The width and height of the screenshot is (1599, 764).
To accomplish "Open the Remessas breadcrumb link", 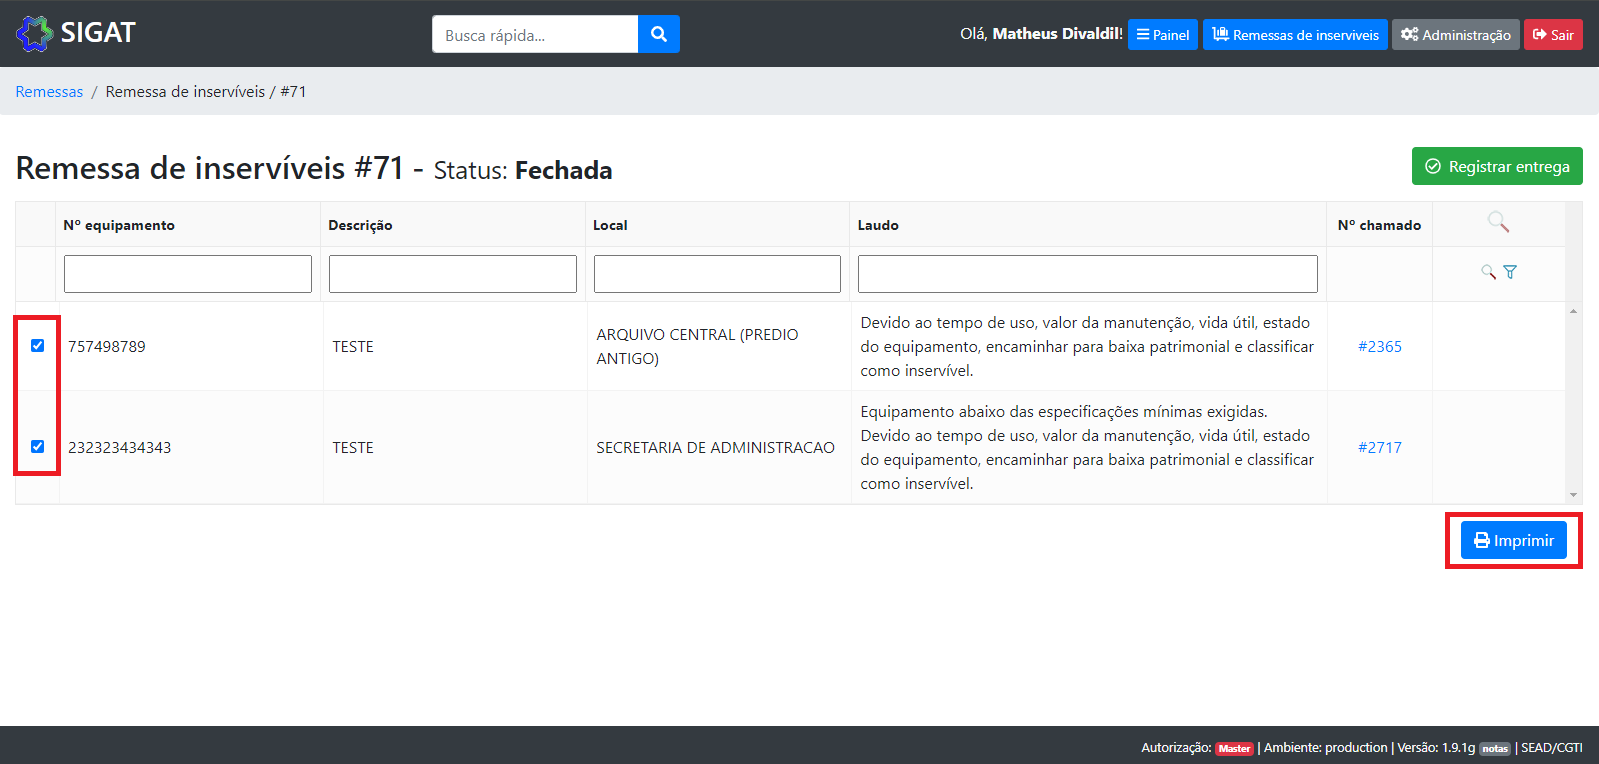I will coord(49,92).
